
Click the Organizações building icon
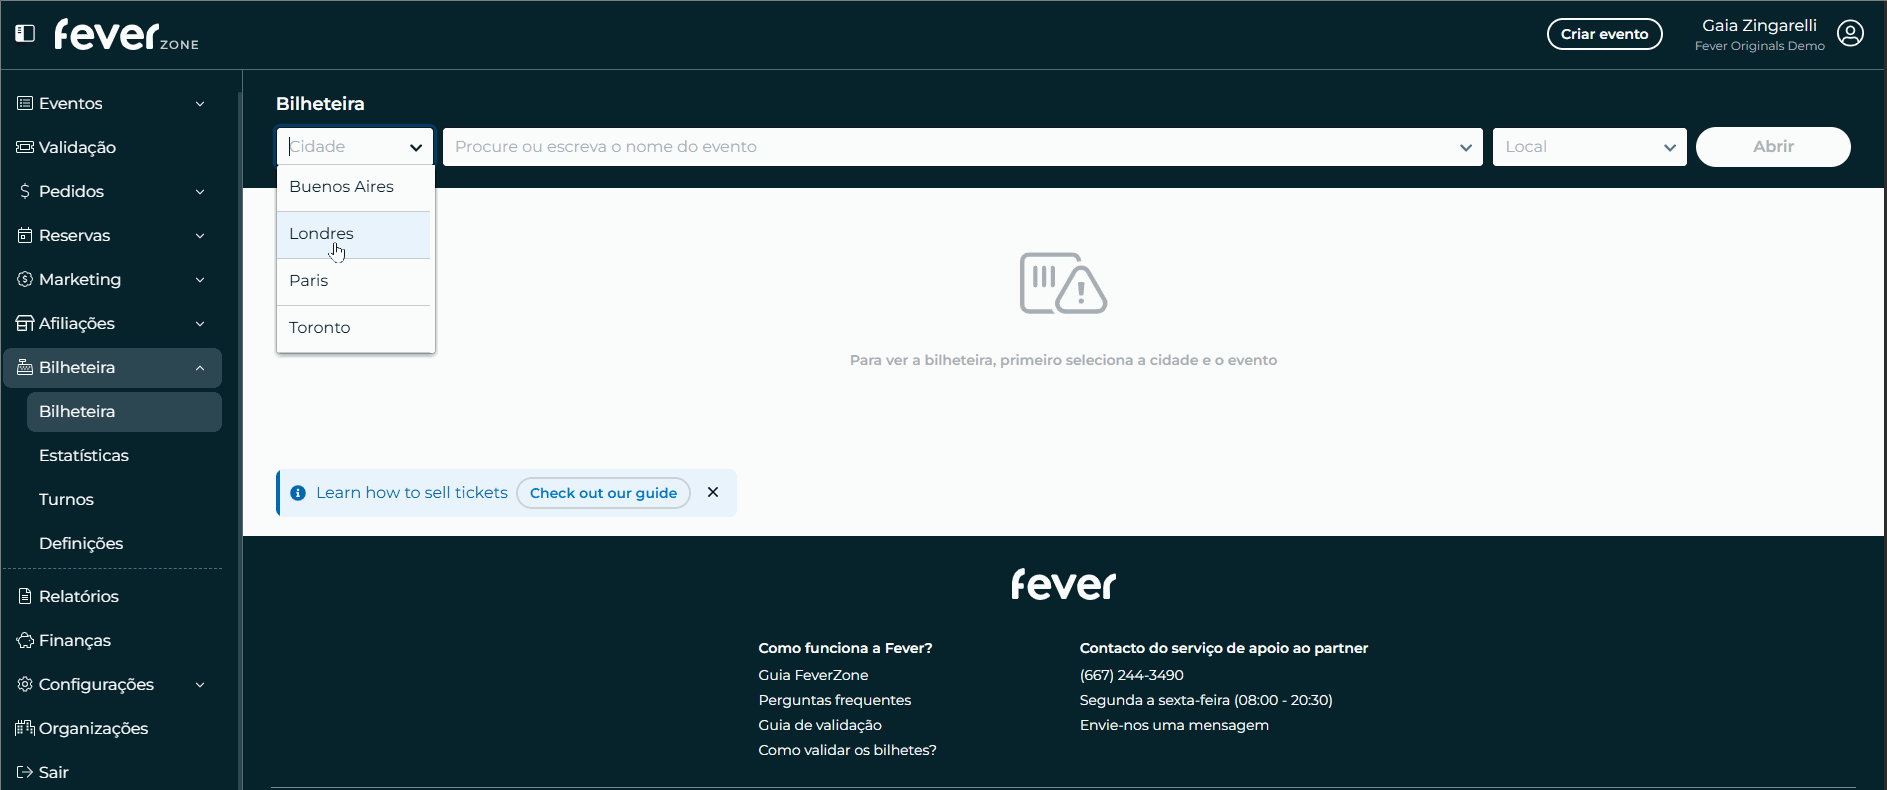tap(25, 728)
